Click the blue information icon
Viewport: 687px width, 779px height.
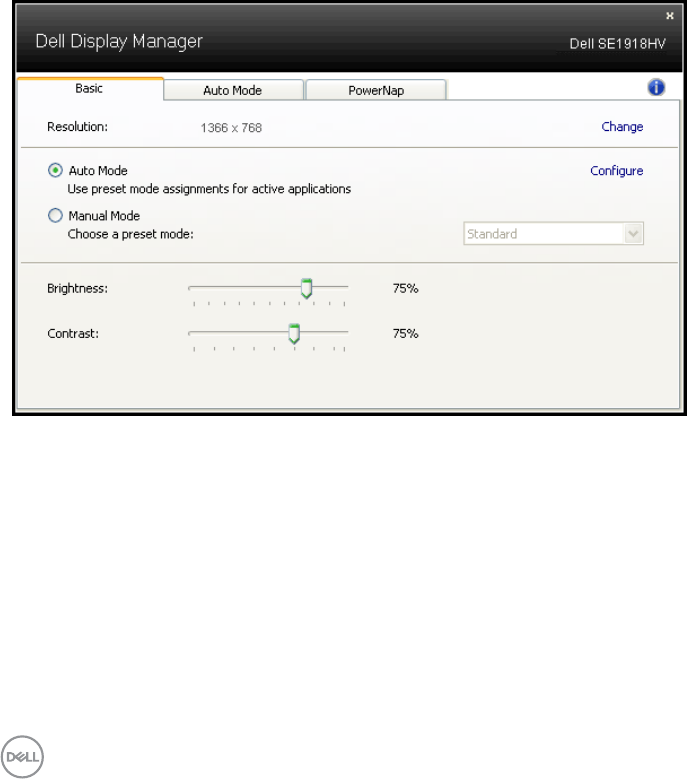tap(656, 87)
